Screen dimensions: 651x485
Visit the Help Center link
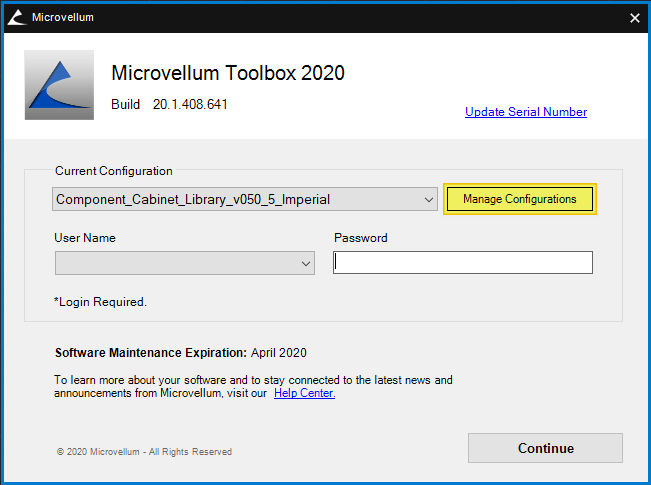point(304,393)
